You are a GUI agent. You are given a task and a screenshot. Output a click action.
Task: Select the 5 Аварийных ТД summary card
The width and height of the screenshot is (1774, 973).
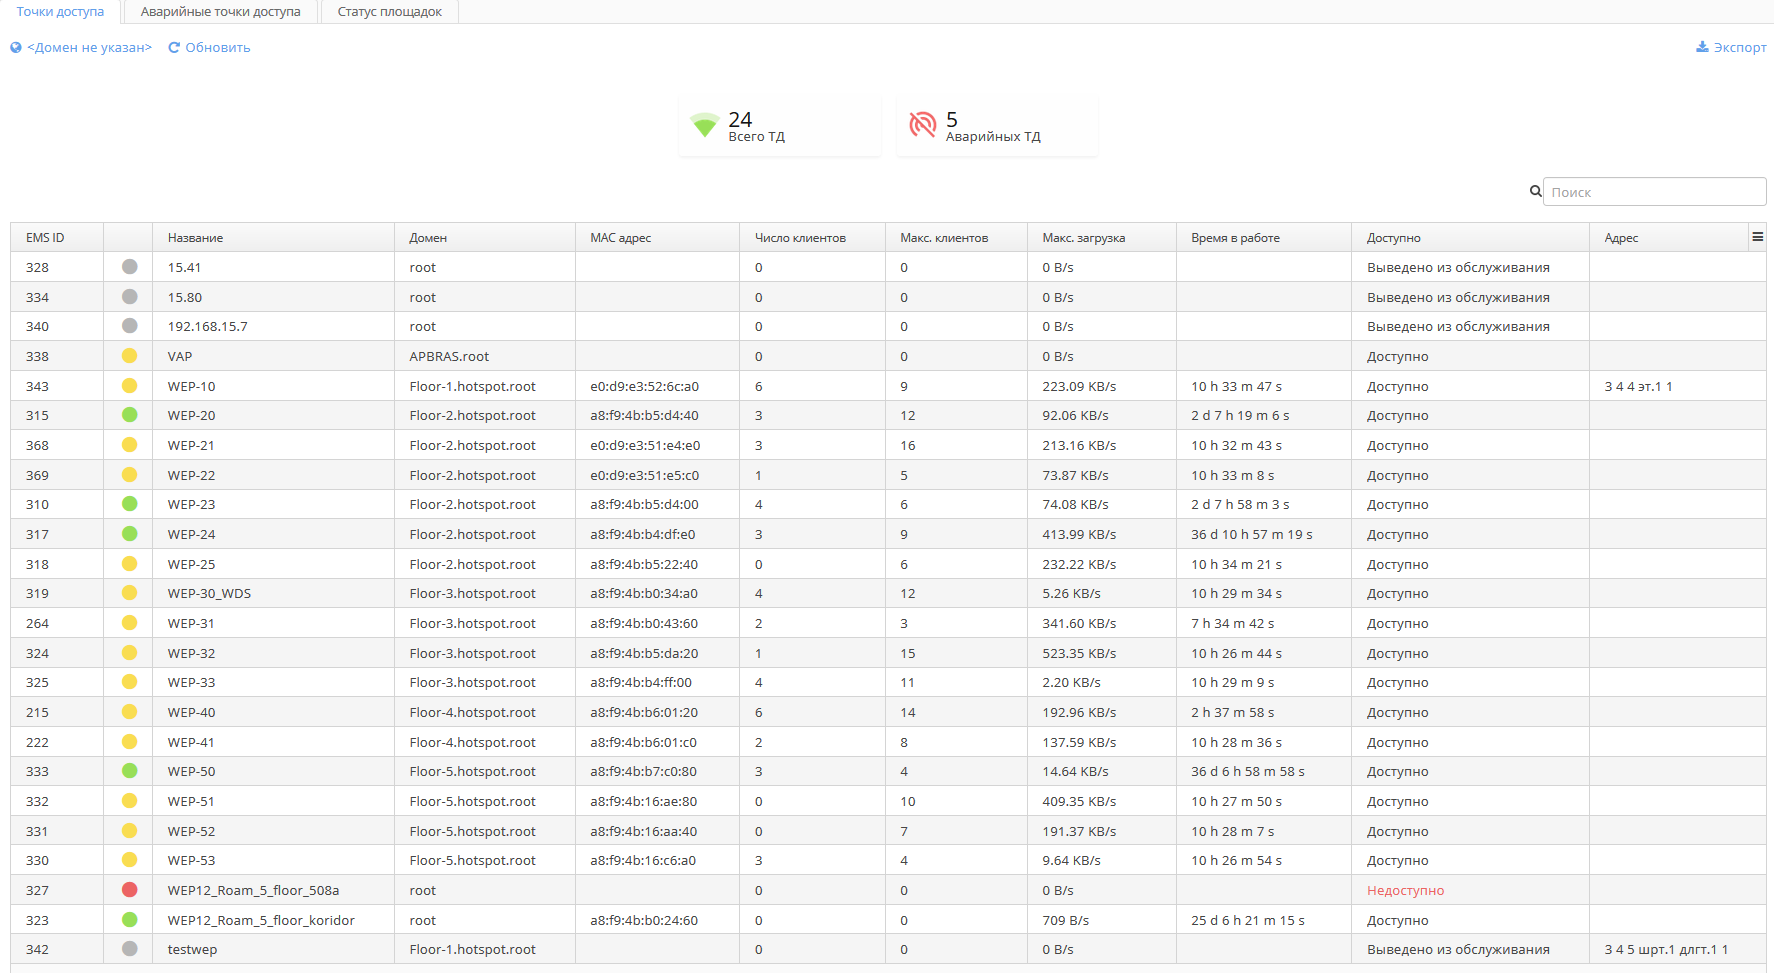[997, 126]
